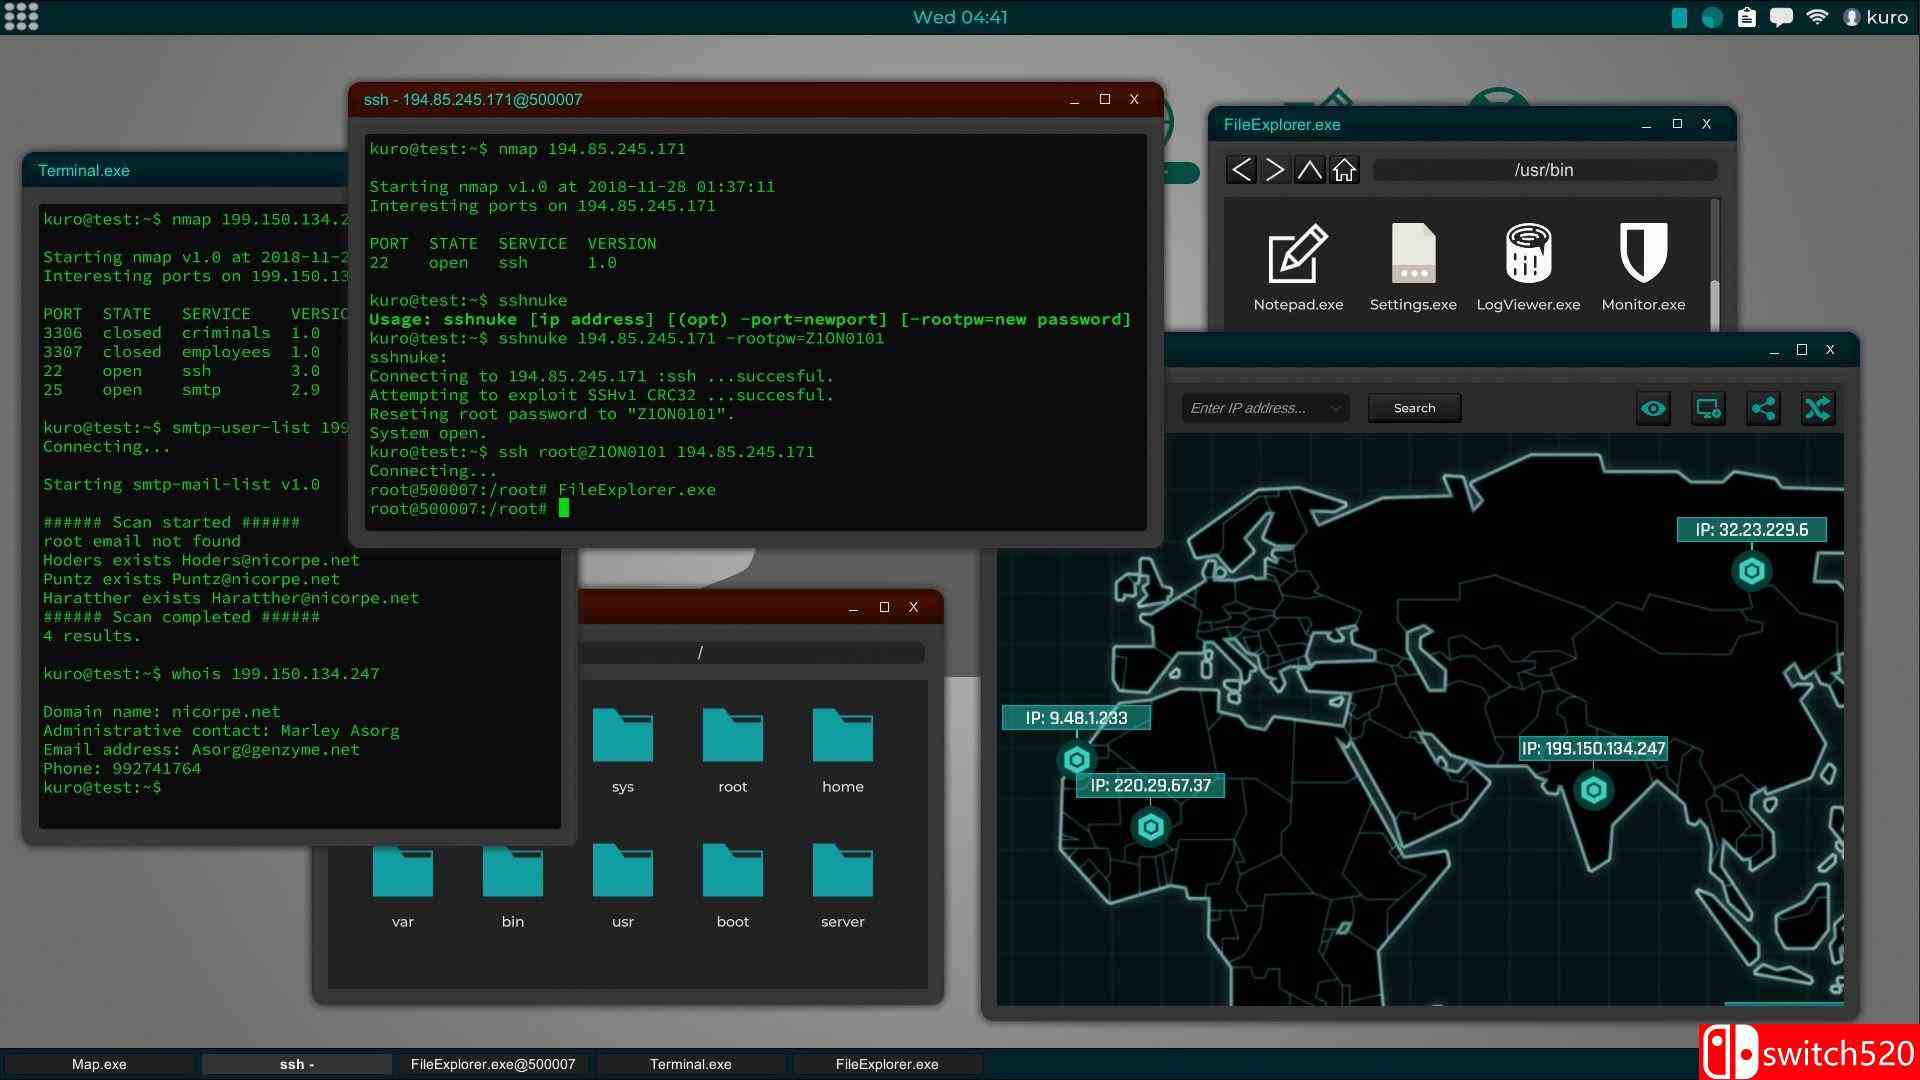The image size is (1920, 1080).
Task: Open the applications grid menu
Action: tap(21, 17)
